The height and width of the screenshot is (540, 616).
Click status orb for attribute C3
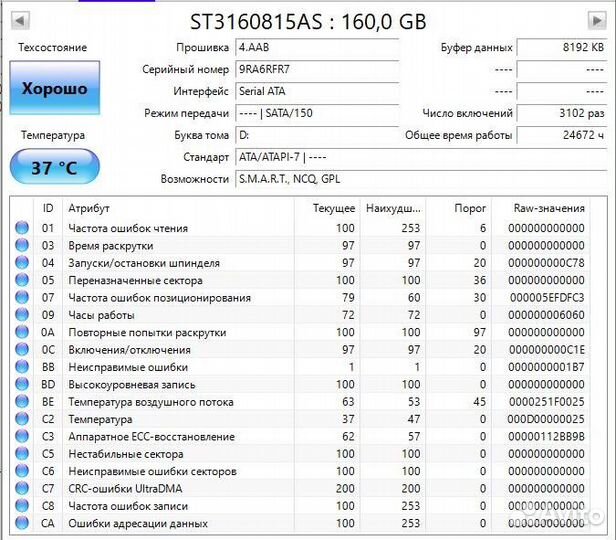(22, 436)
